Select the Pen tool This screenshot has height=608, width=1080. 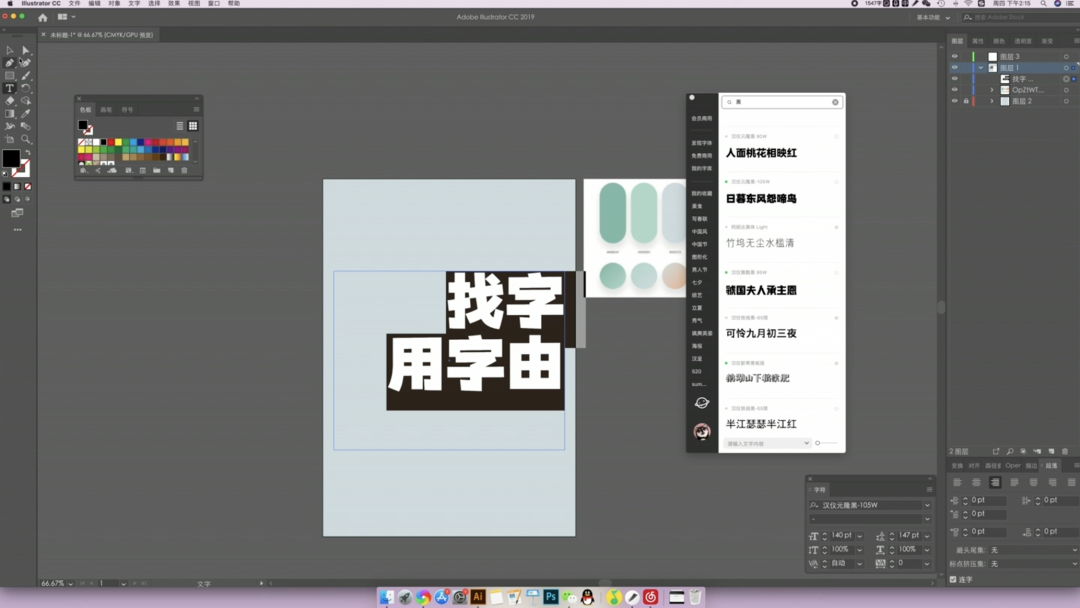[10, 62]
